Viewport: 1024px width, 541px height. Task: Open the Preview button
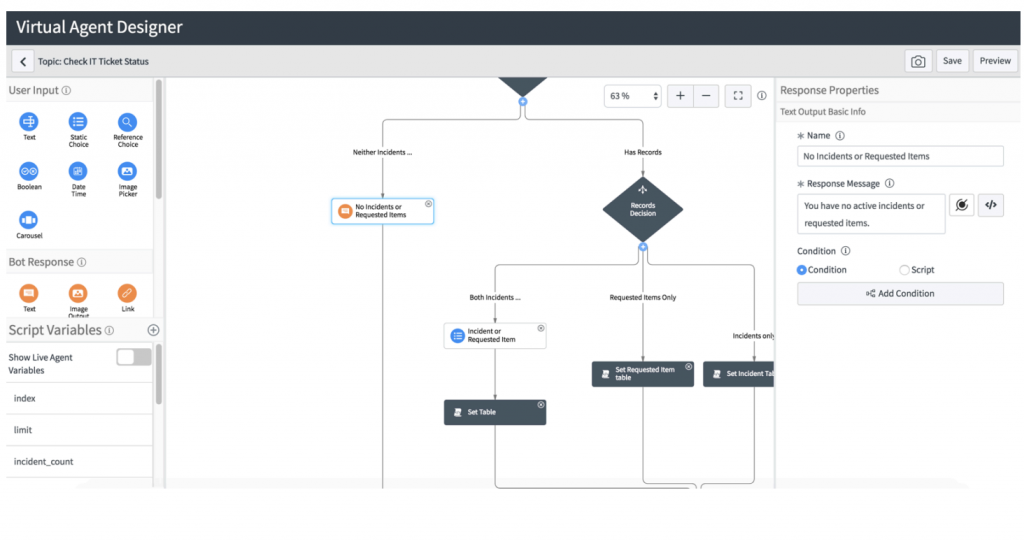995,61
